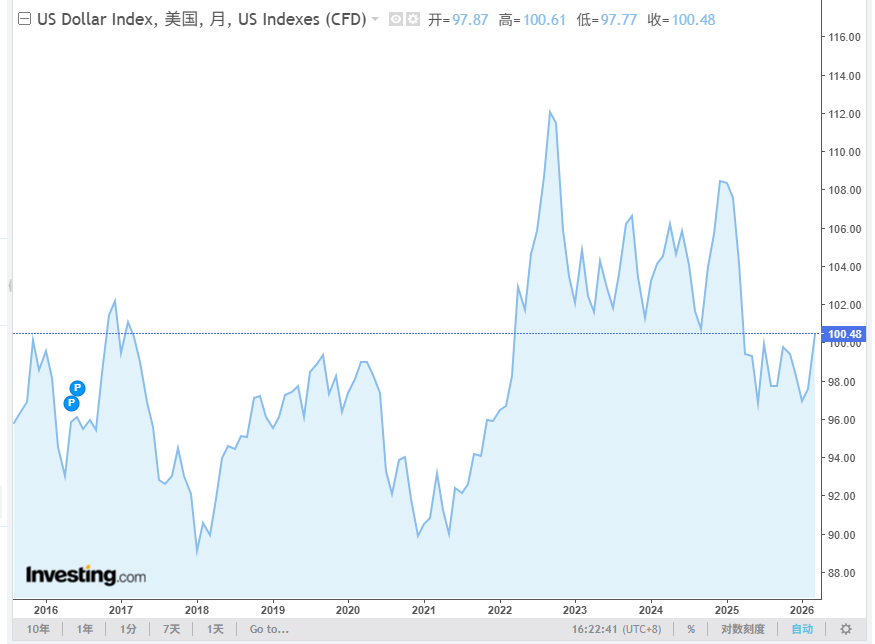Switch to 7天 time range
875x644 pixels.
[x=172, y=629]
